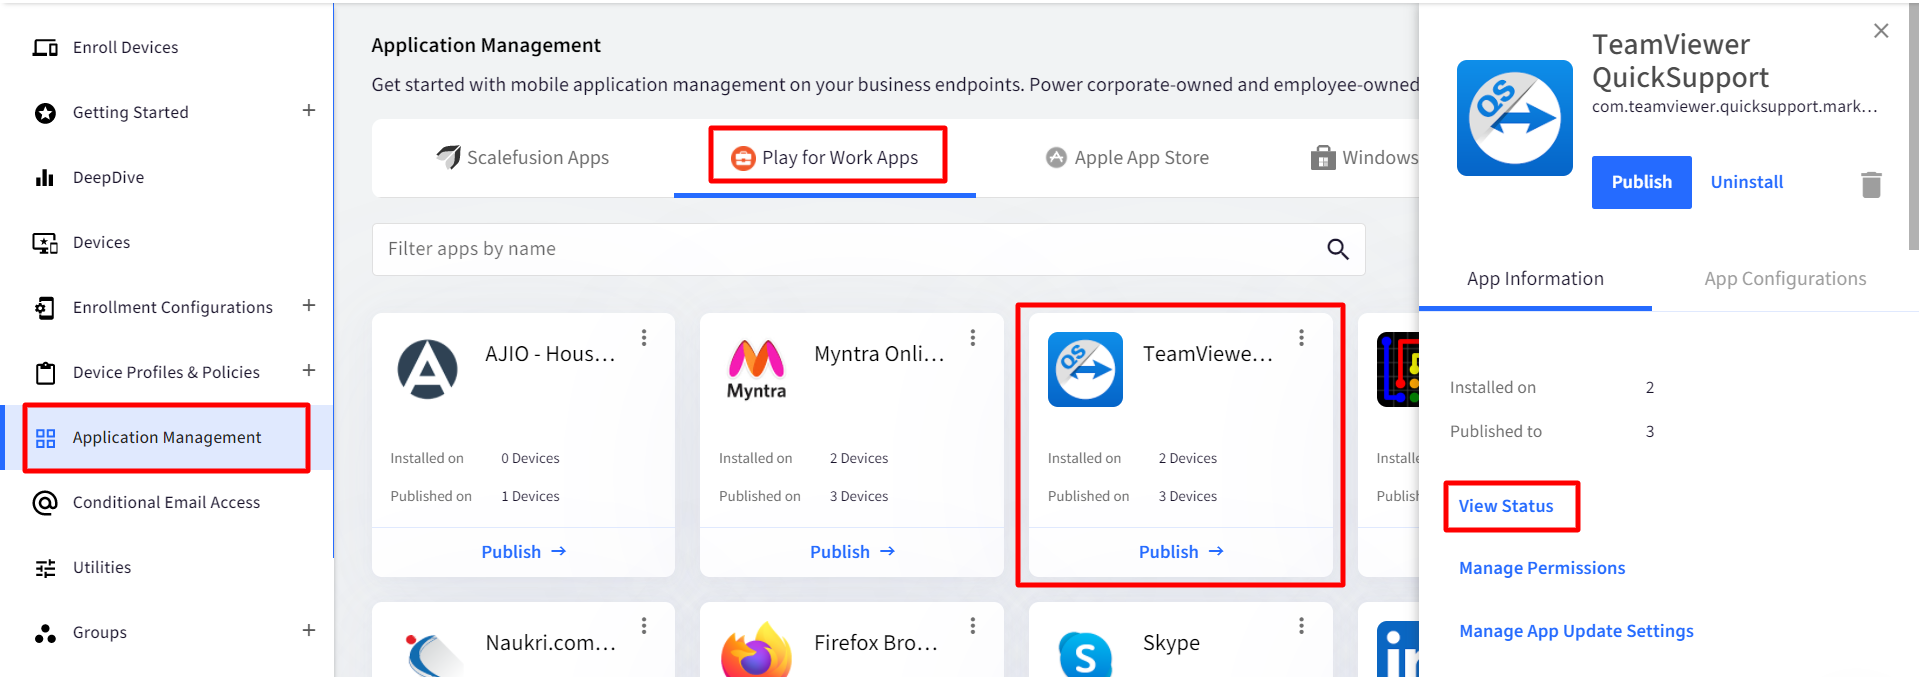Screen dimensions: 1919x677
Task: Expand Device Profiles & Policies plus
Action: 309,371
